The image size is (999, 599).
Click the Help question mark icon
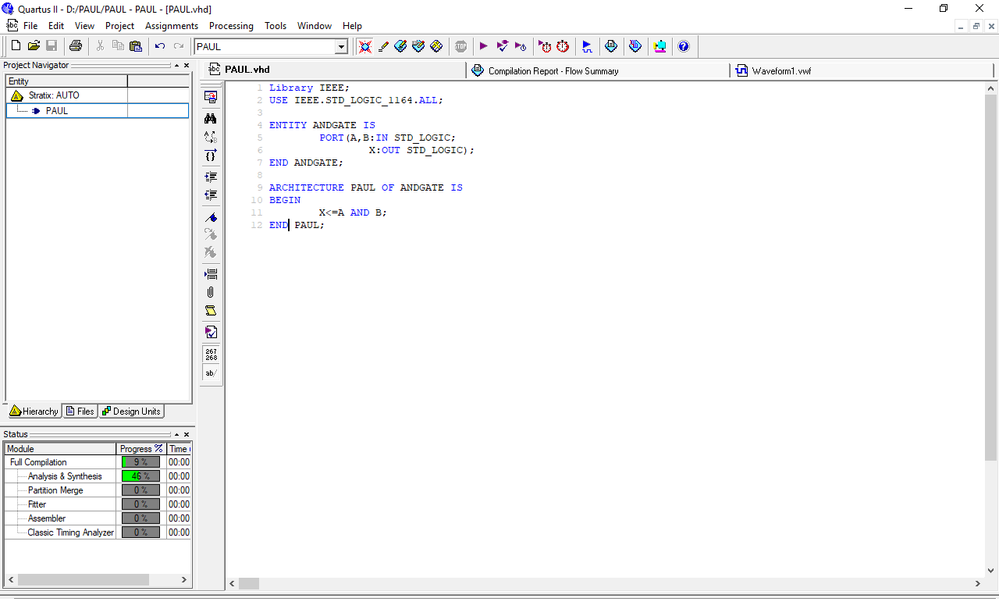683,46
